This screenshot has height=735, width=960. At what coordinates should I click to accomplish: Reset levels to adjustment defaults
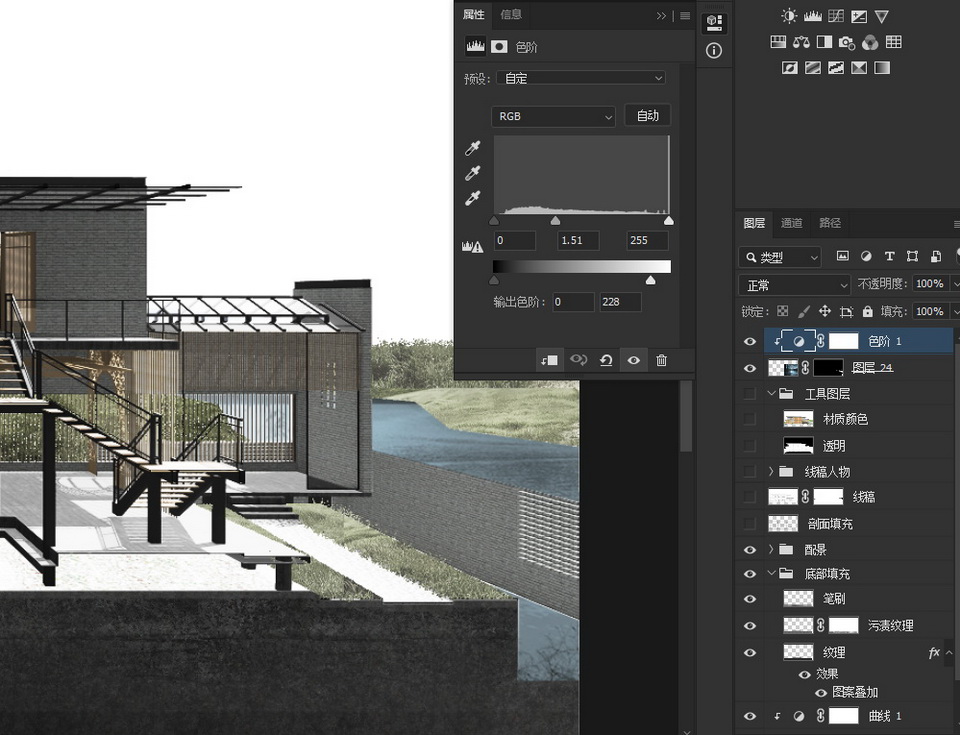(x=606, y=360)
